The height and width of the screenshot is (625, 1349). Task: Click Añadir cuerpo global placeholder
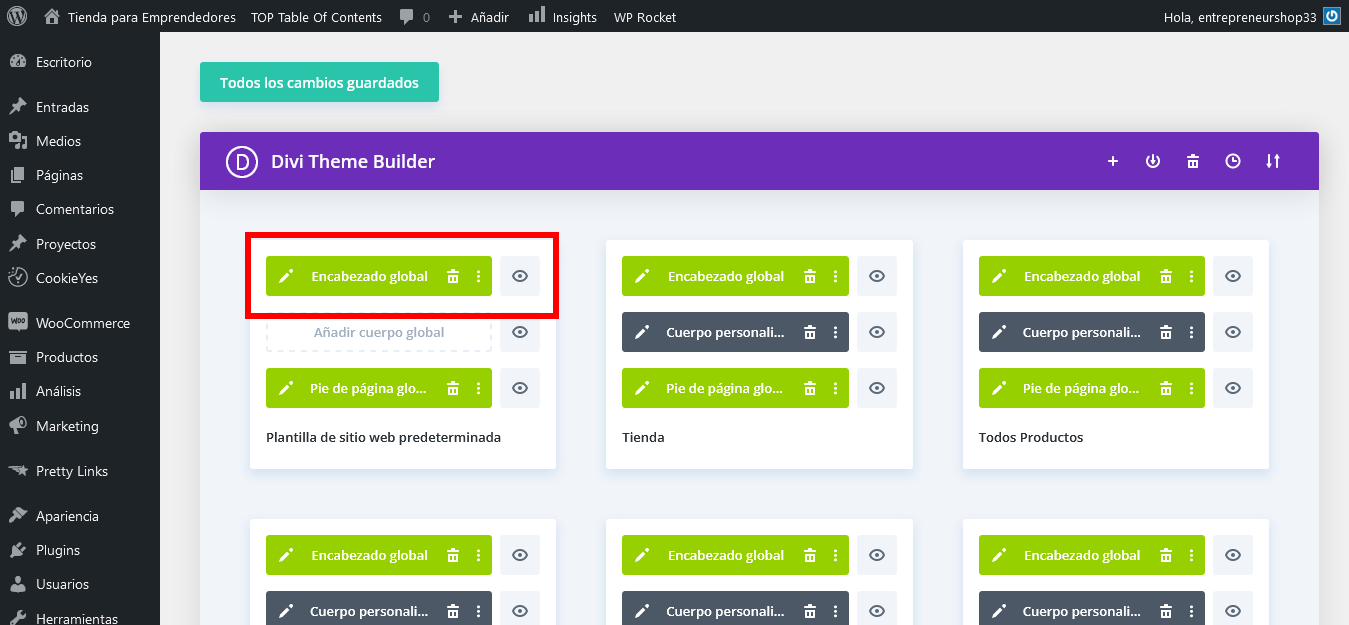379,332
